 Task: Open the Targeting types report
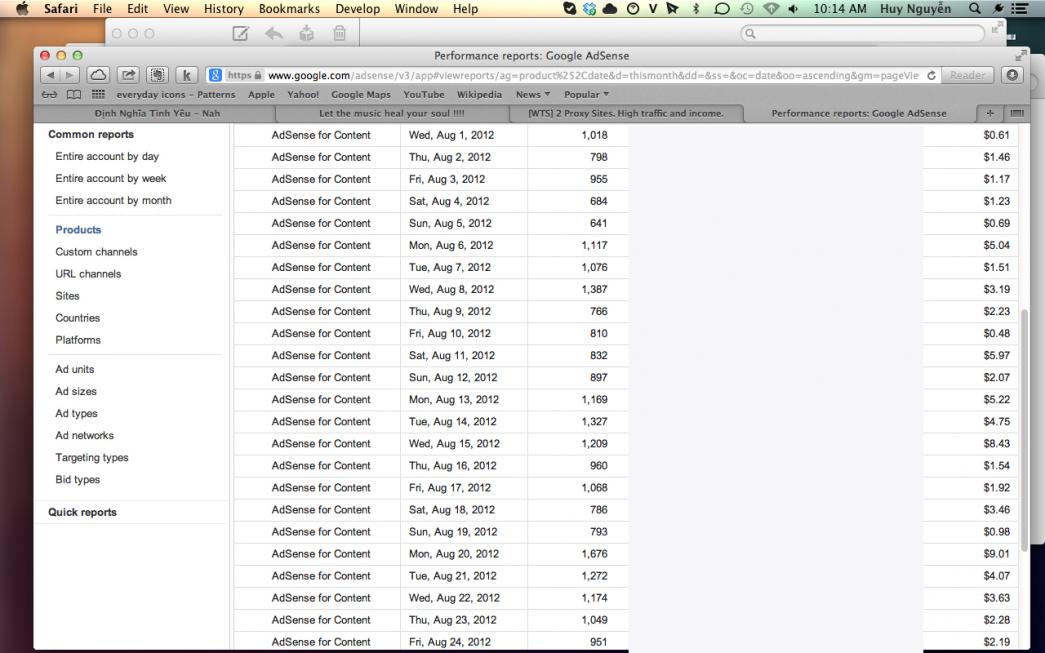[91, 457]
